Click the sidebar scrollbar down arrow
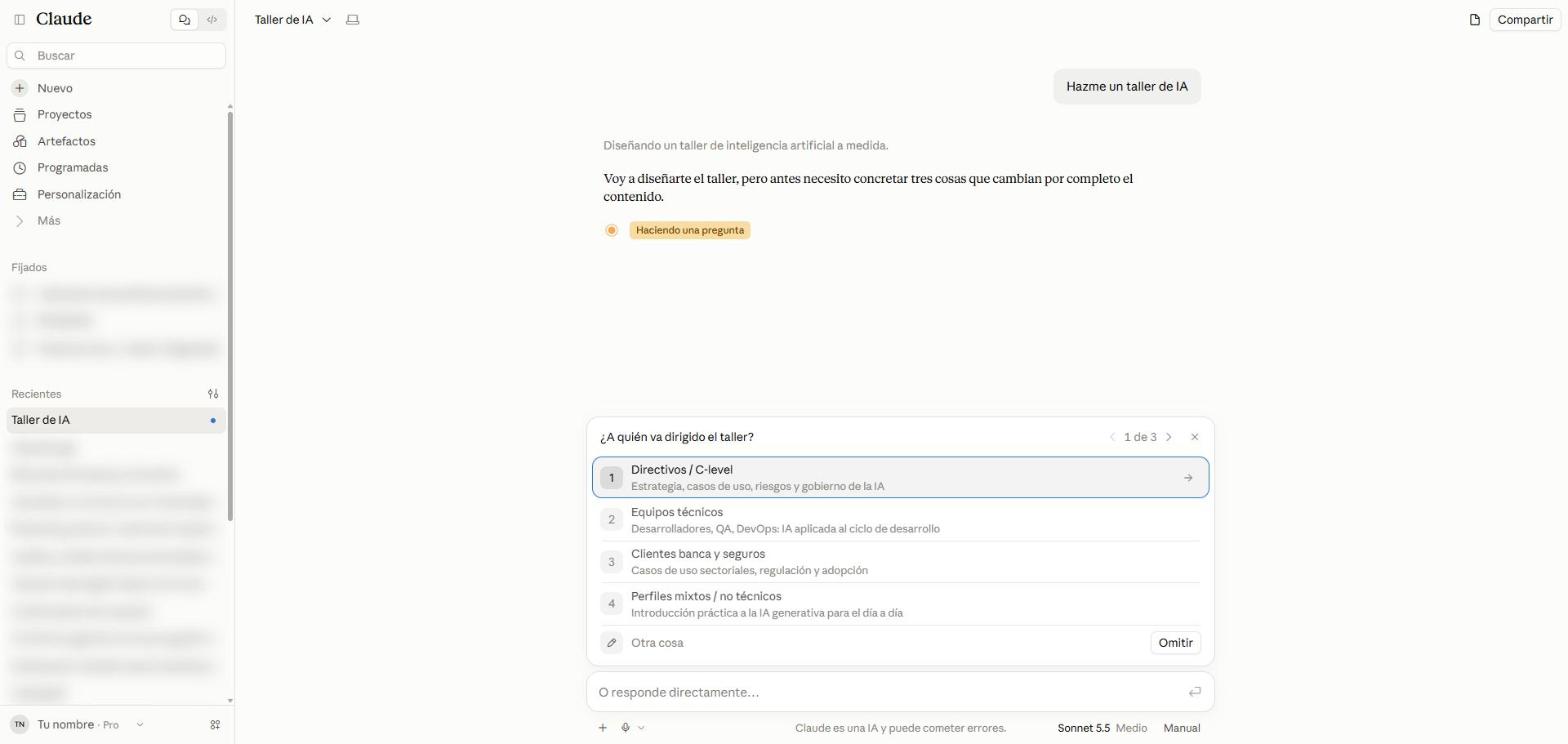Viewport: 1568px width, 744px height. (230, 701)
